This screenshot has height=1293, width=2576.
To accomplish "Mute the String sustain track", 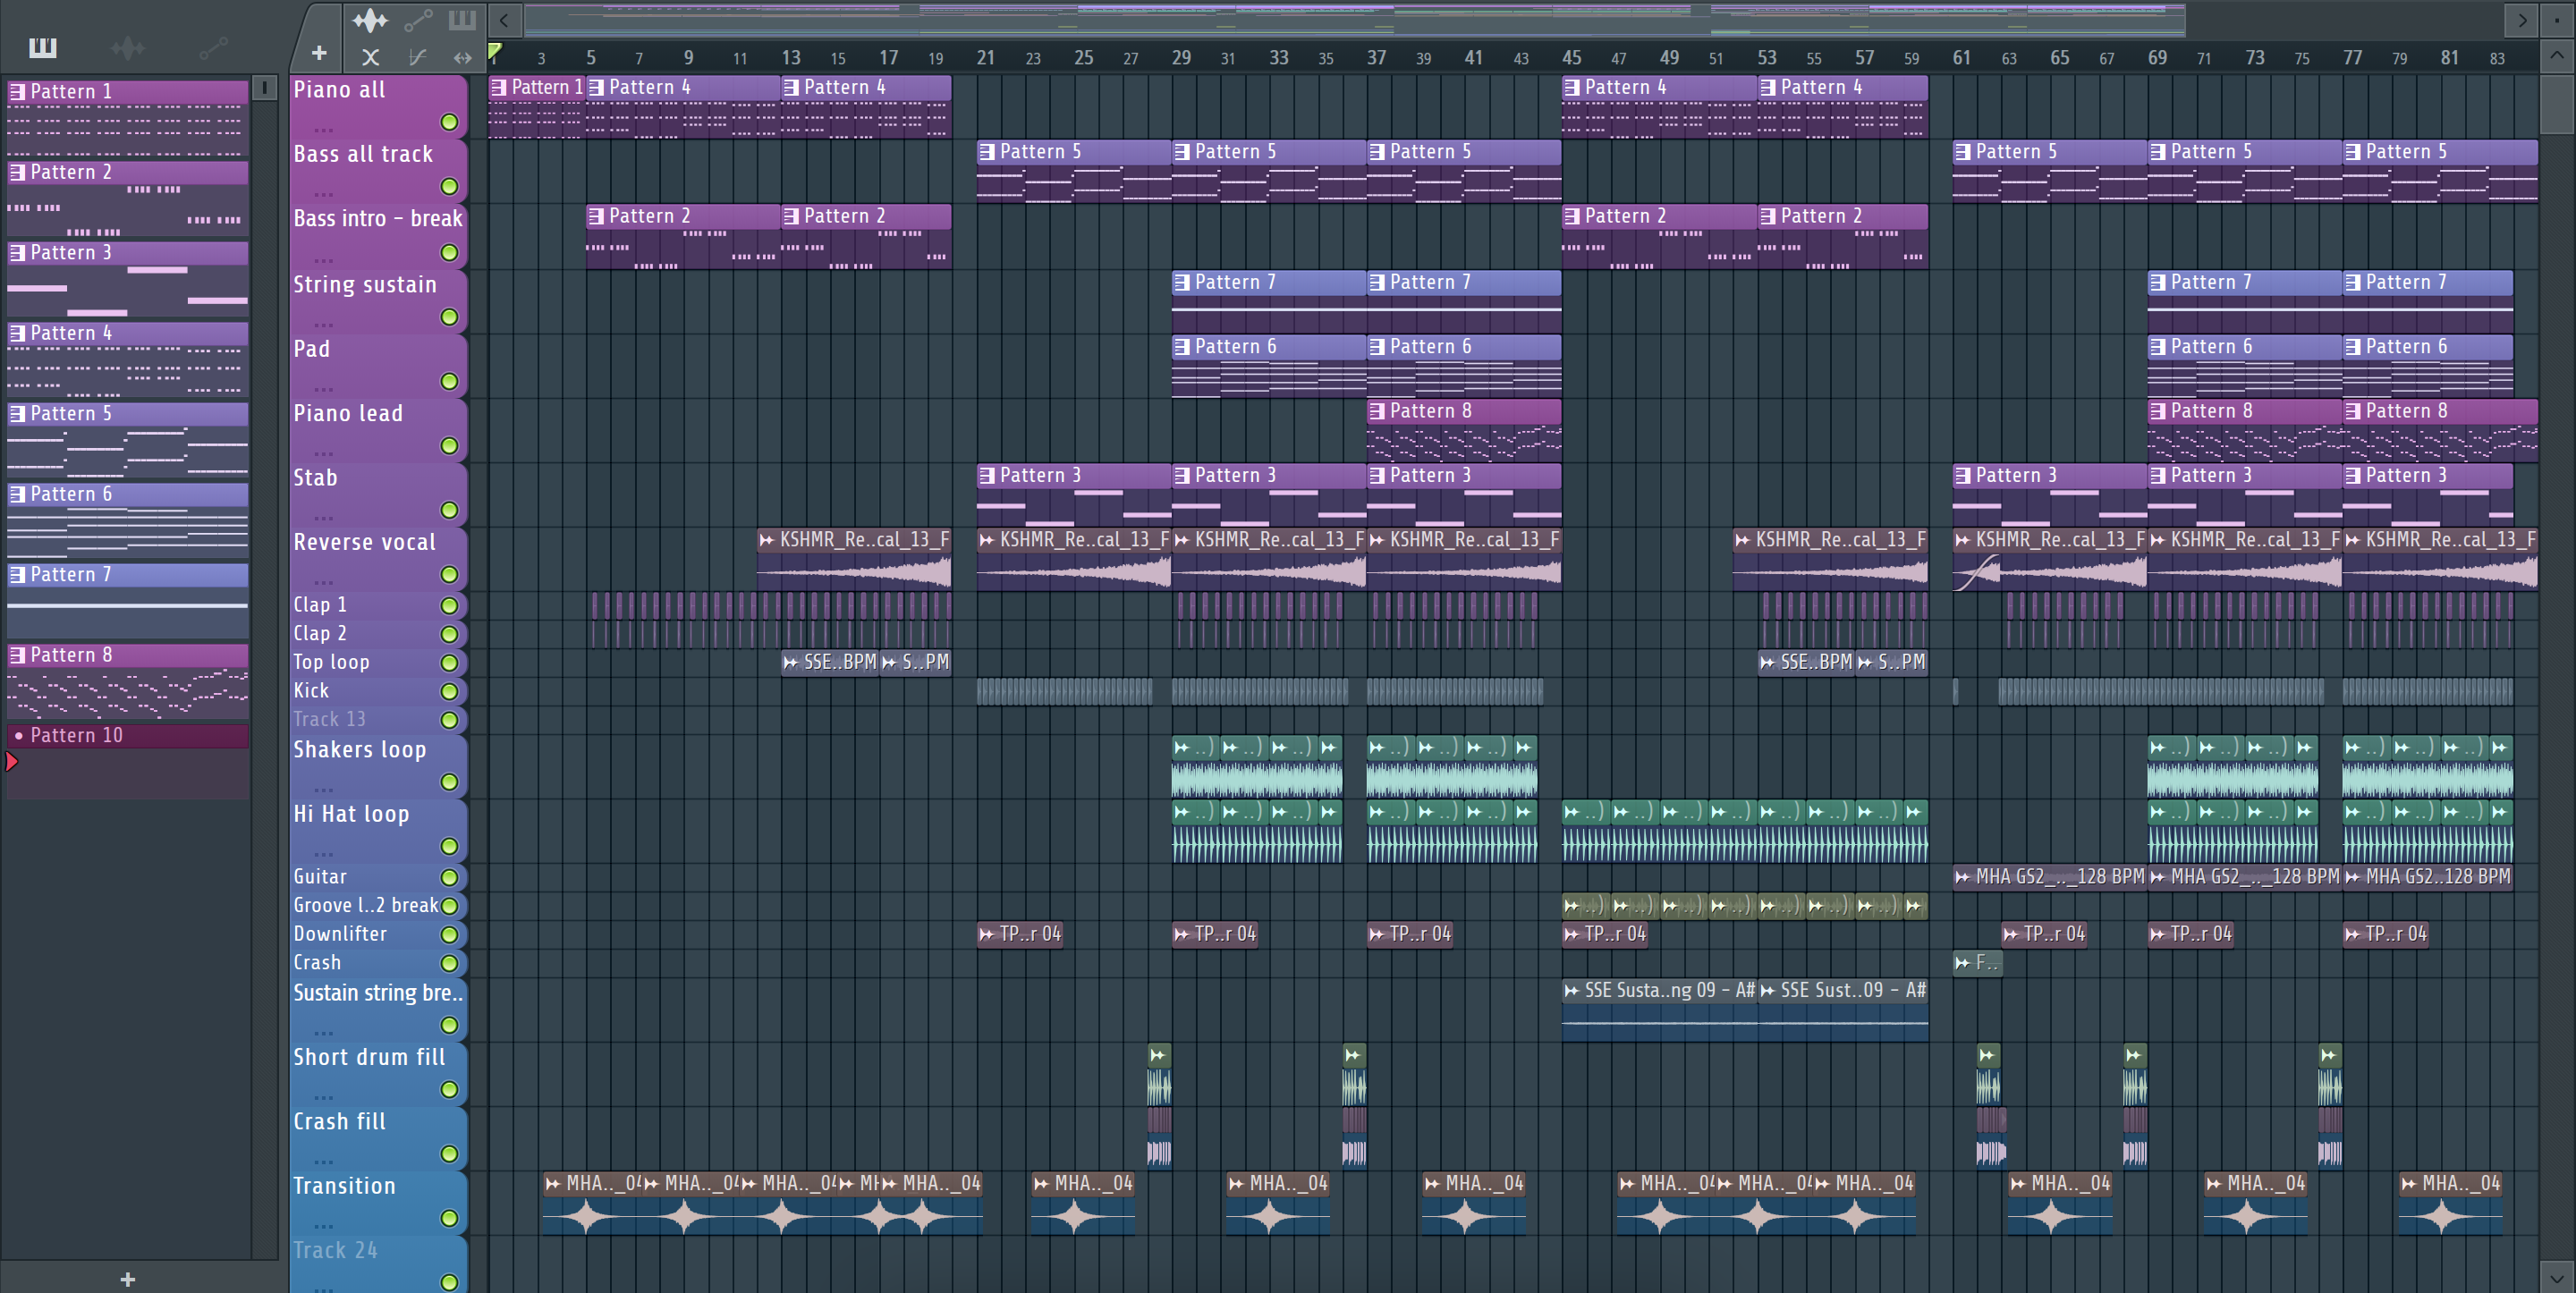I will point(449,317).
